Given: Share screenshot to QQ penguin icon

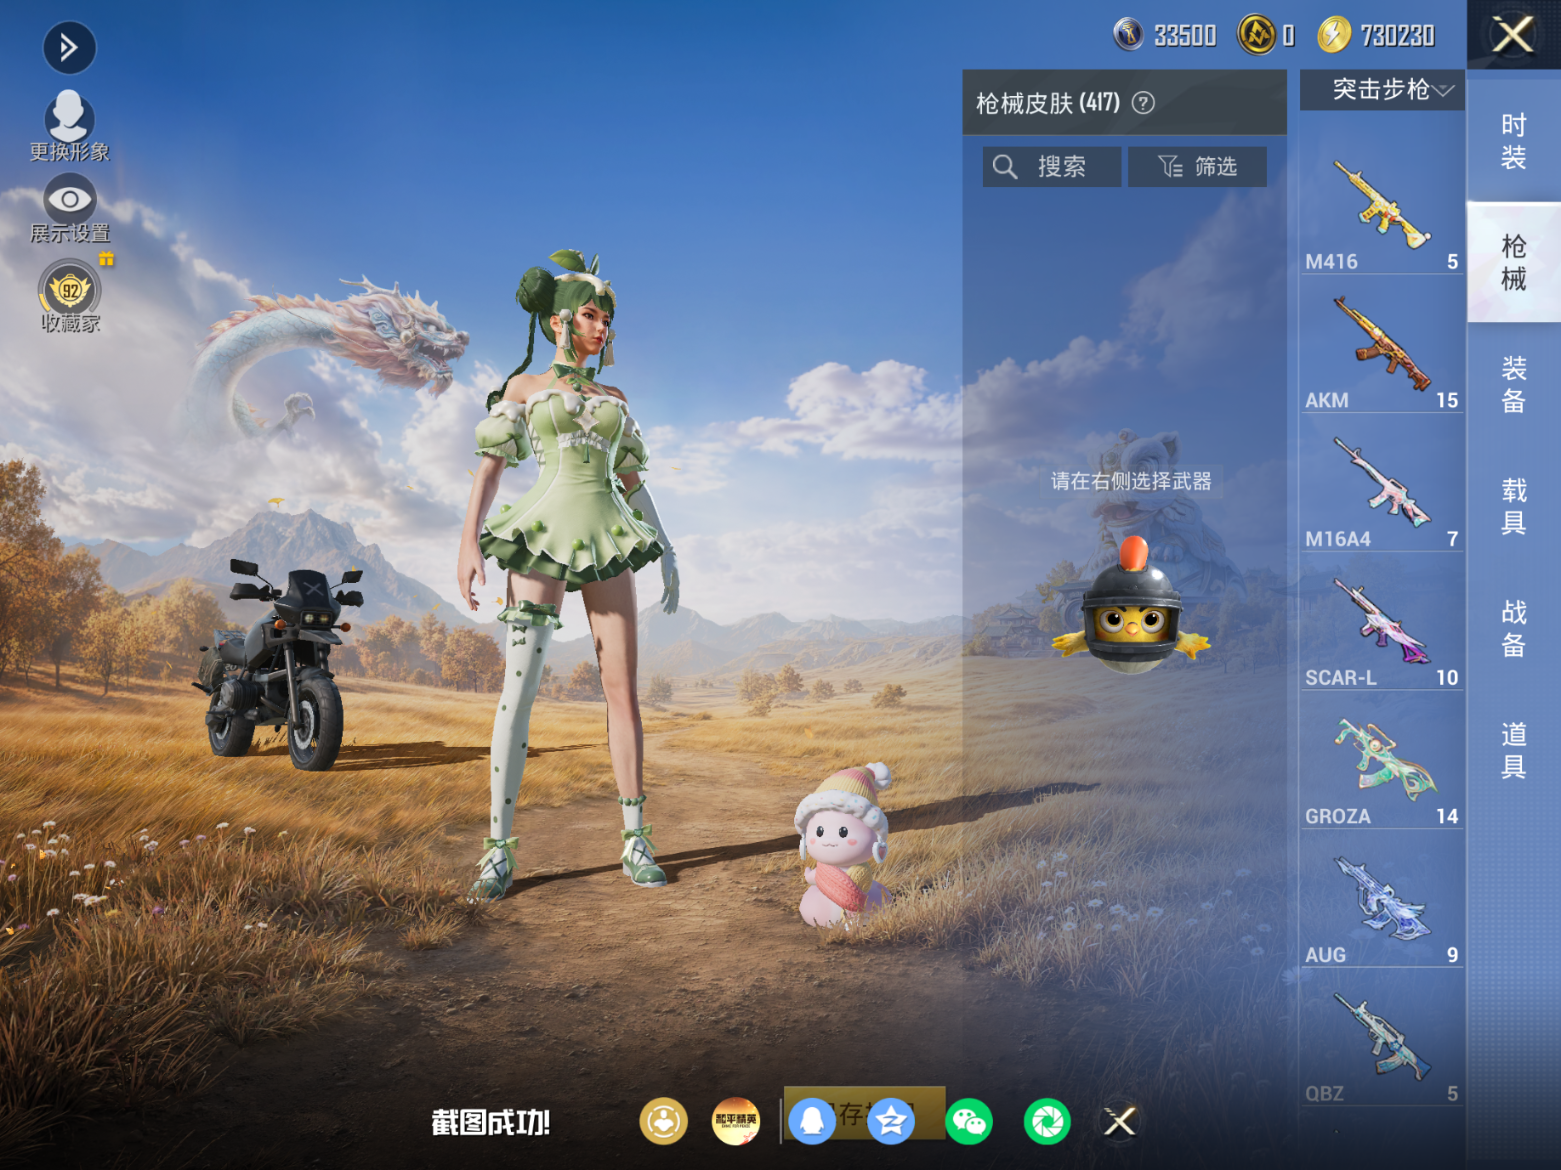Looking at the screenshot, I should click(x=812, y=1121).
